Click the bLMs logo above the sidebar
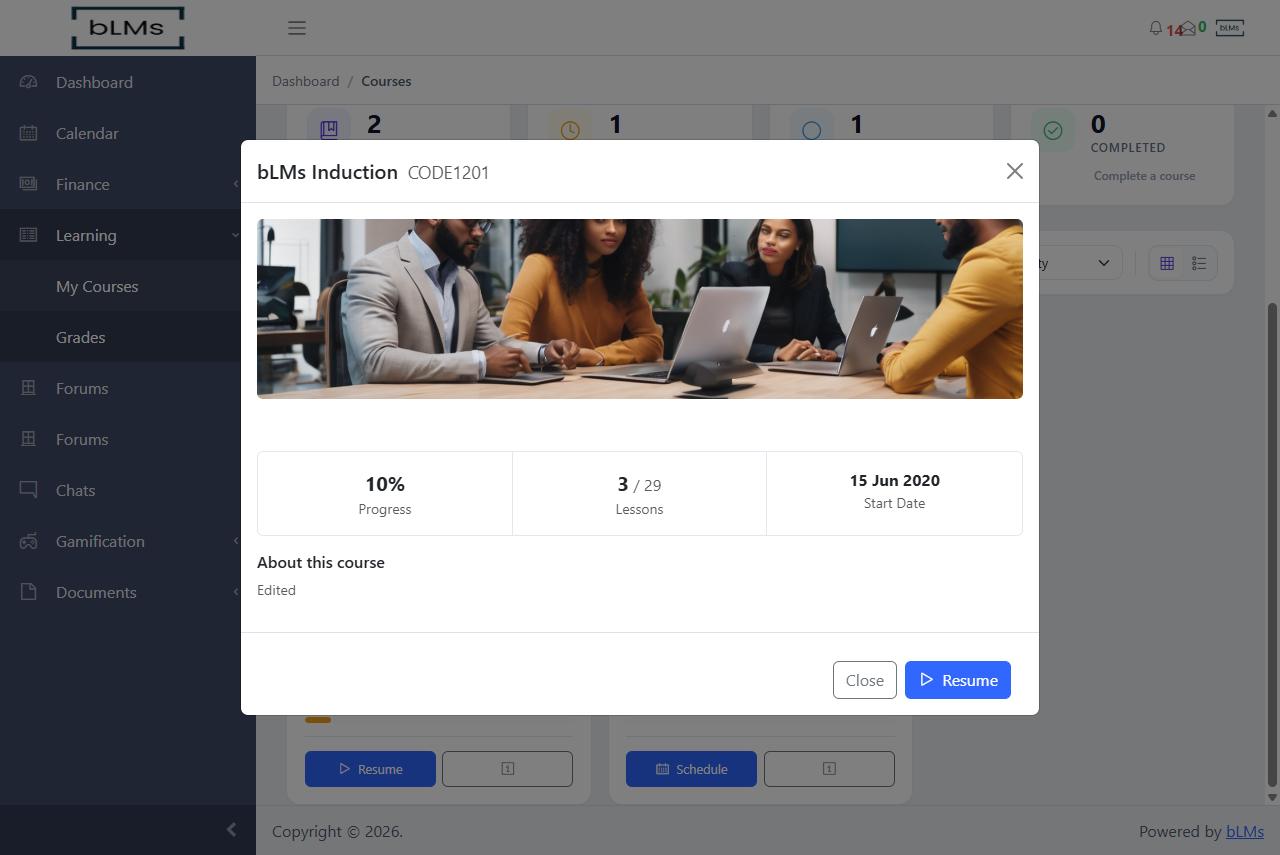Image resolution: width=1280 pixels, height=855 pixels. (x=128, y=28)
